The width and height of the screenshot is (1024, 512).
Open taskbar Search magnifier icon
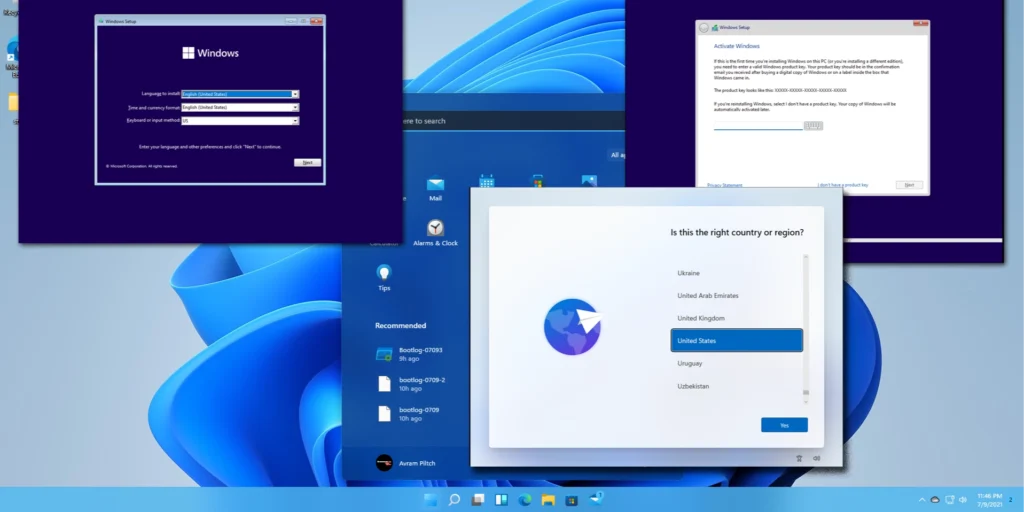454,500
